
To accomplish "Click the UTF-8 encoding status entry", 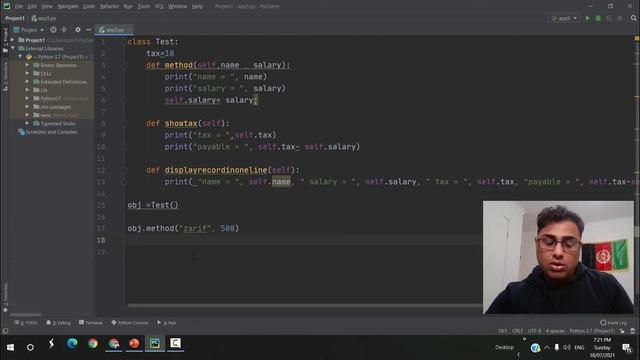I will pyautogui.click(x=534, y=331).
